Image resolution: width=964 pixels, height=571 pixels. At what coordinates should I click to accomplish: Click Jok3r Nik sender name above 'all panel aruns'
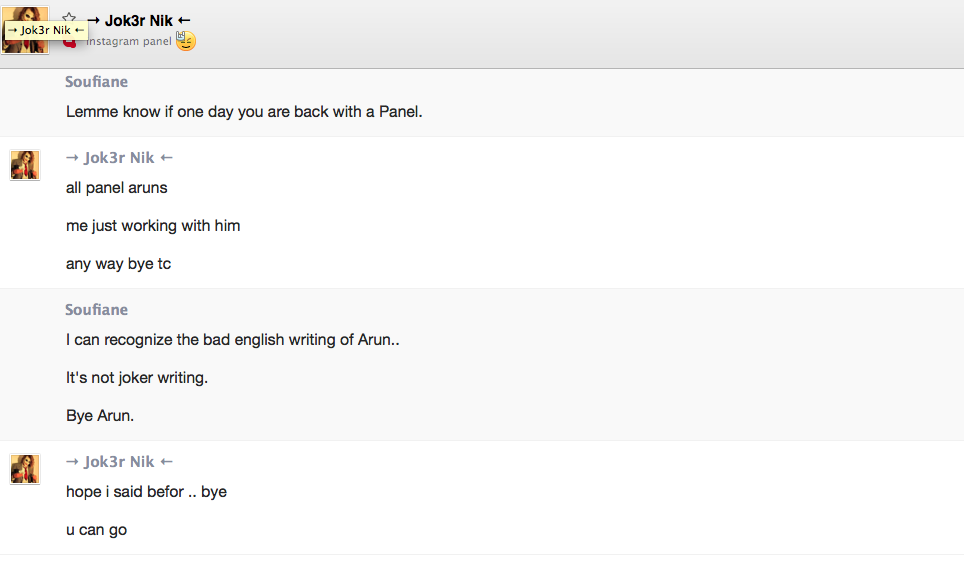coord(119,158)
